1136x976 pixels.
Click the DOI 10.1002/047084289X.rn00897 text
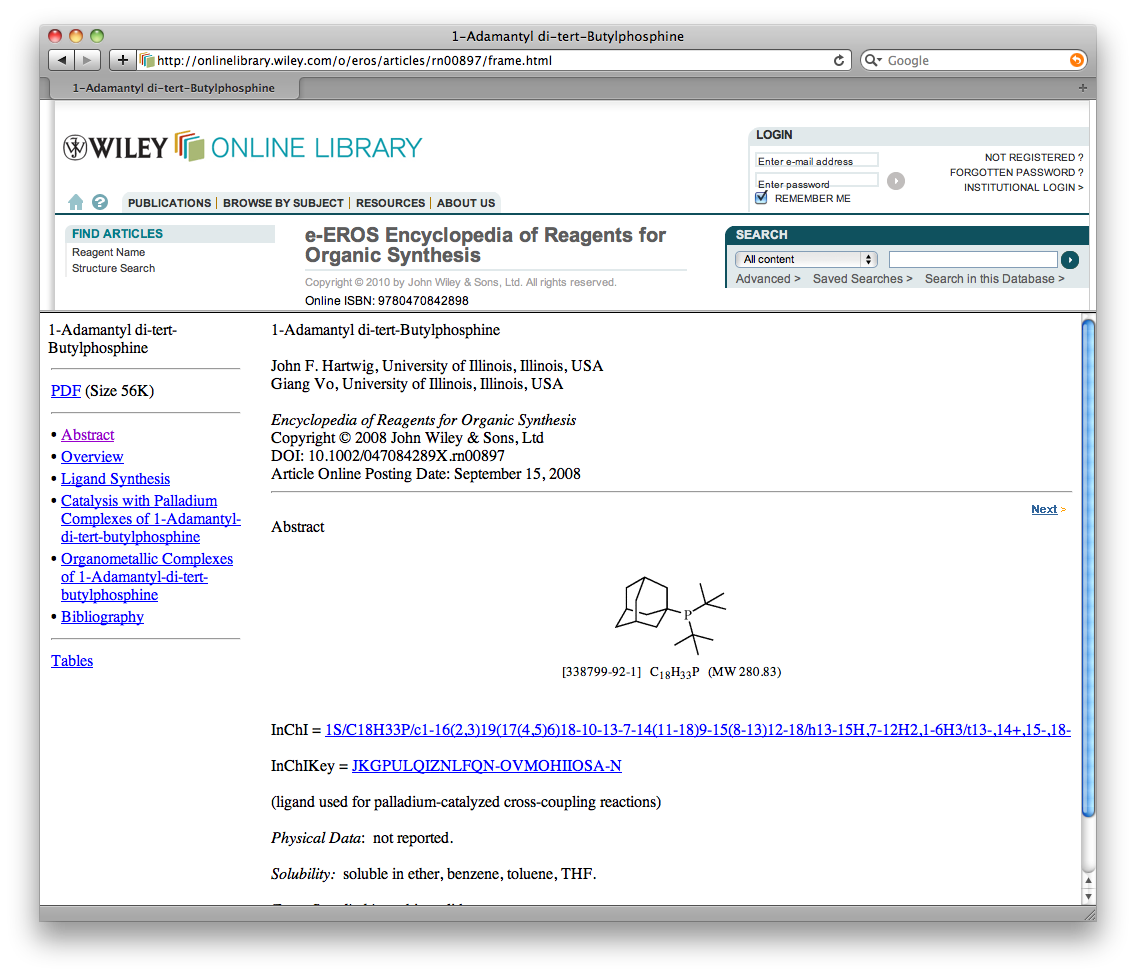(388, 456)
